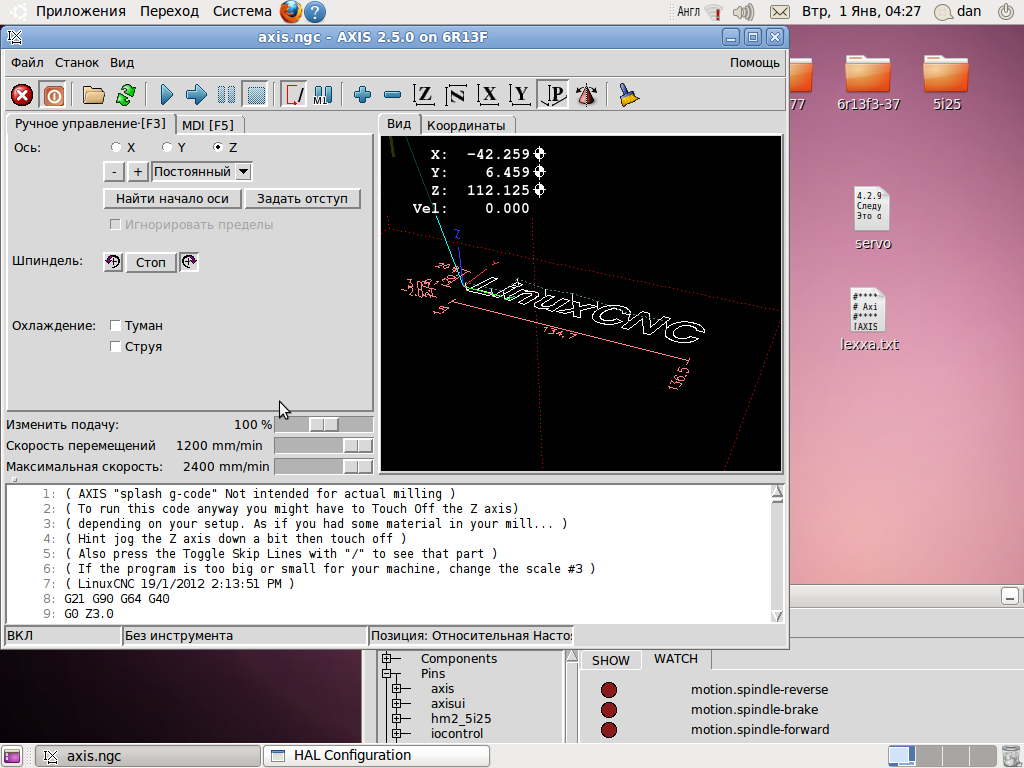This screenshot has width=1024, height=768.
Task: Enable the Струя coolant checkbox
Action: click(x=116, y=347)
